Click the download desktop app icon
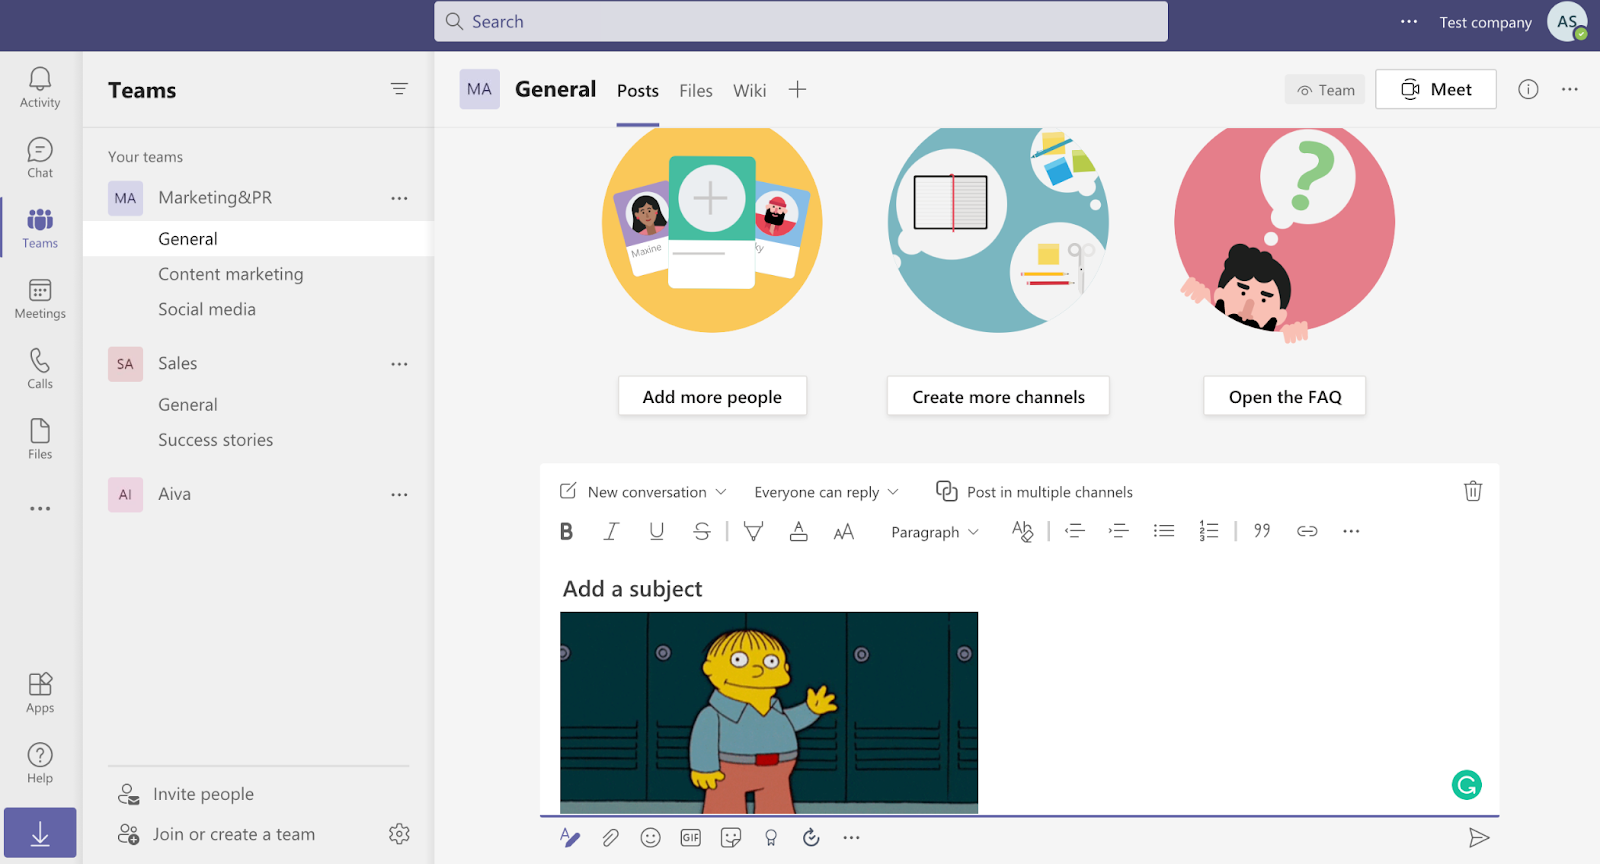Viewport: 1600px width, 864px height. click(40, 833)
